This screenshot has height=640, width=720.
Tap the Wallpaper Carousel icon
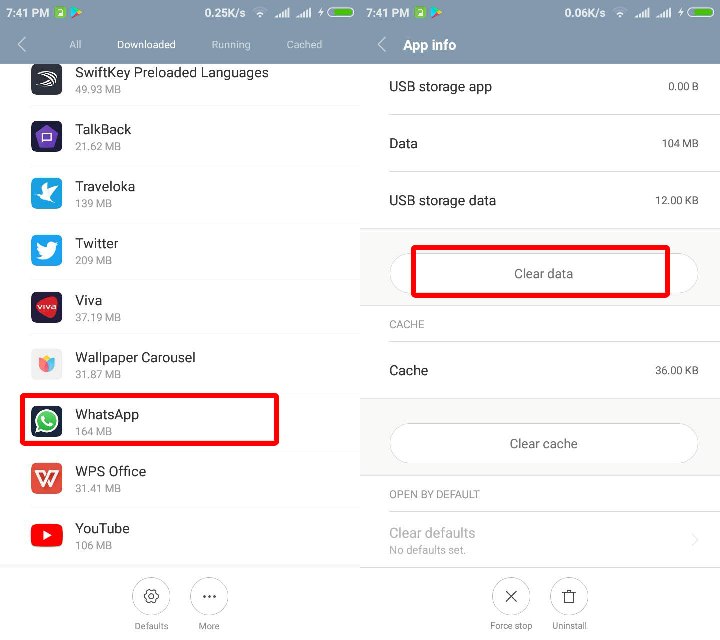(46, 364)
